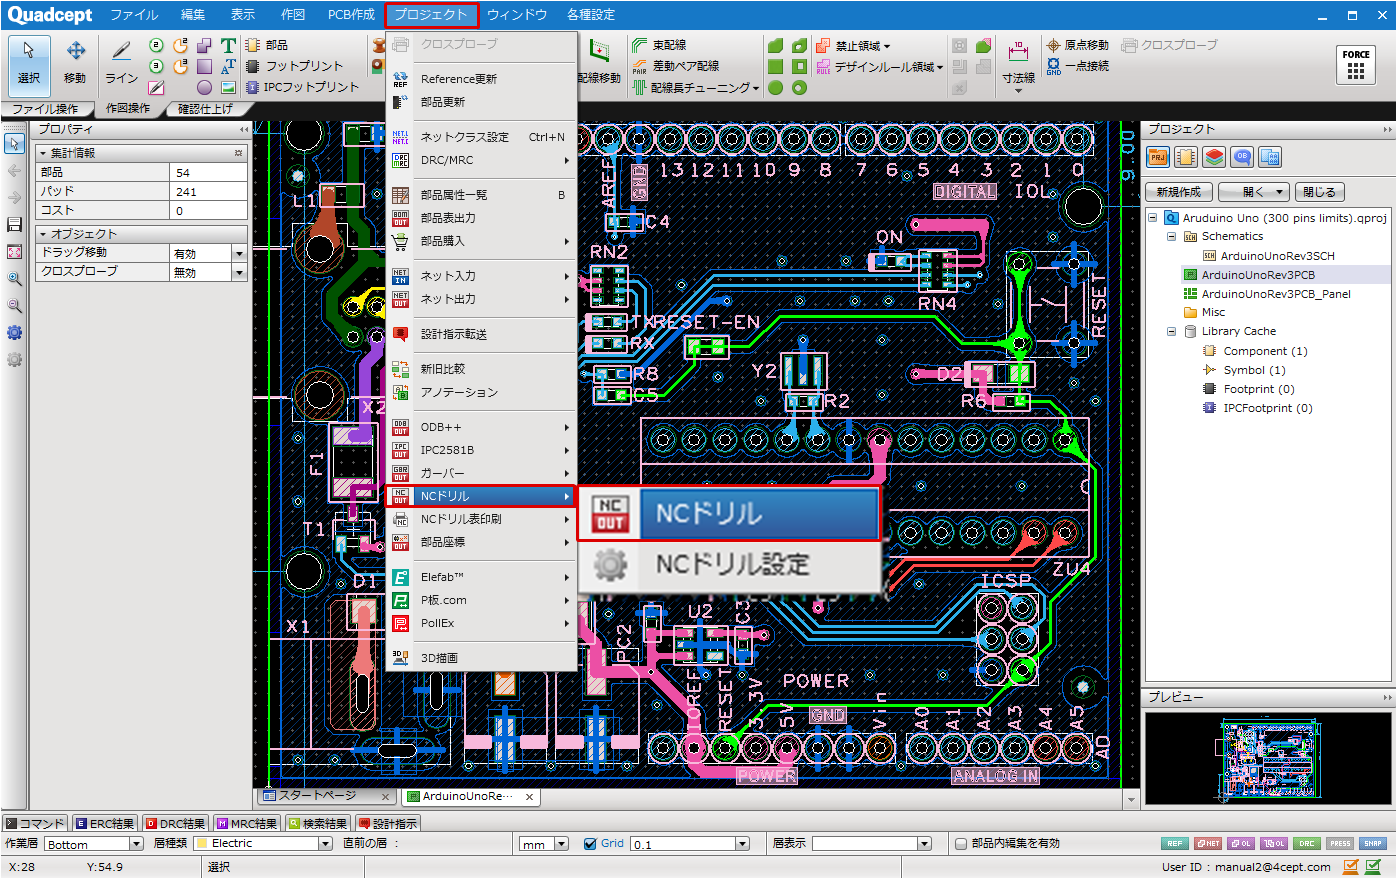Open the PCB作成 menu

[351, 15]
